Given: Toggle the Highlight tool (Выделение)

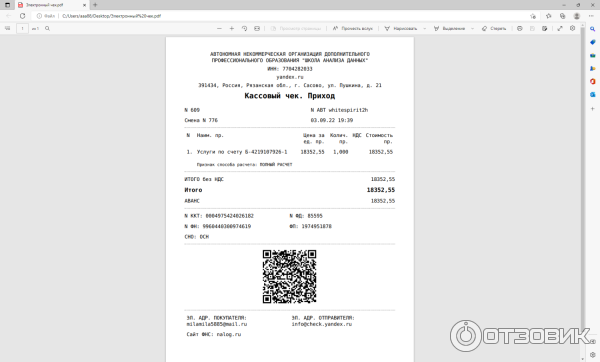Looking at the screenshot, I should pos(449,28).
